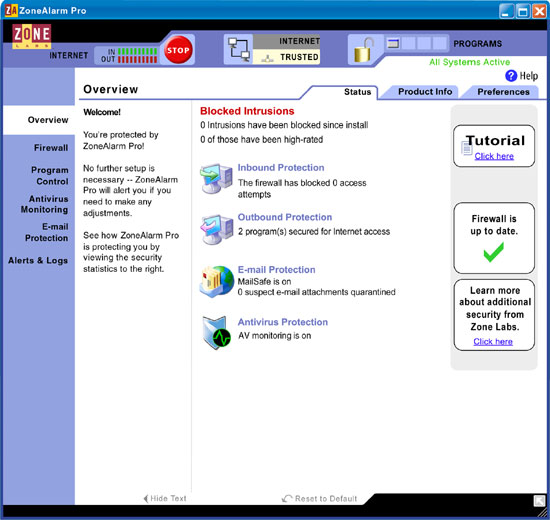Click '2 program(s) secured for Internet access'
The height and width of the screenshot is (520, 550).
pyautogui.click(x=314, y=232)
